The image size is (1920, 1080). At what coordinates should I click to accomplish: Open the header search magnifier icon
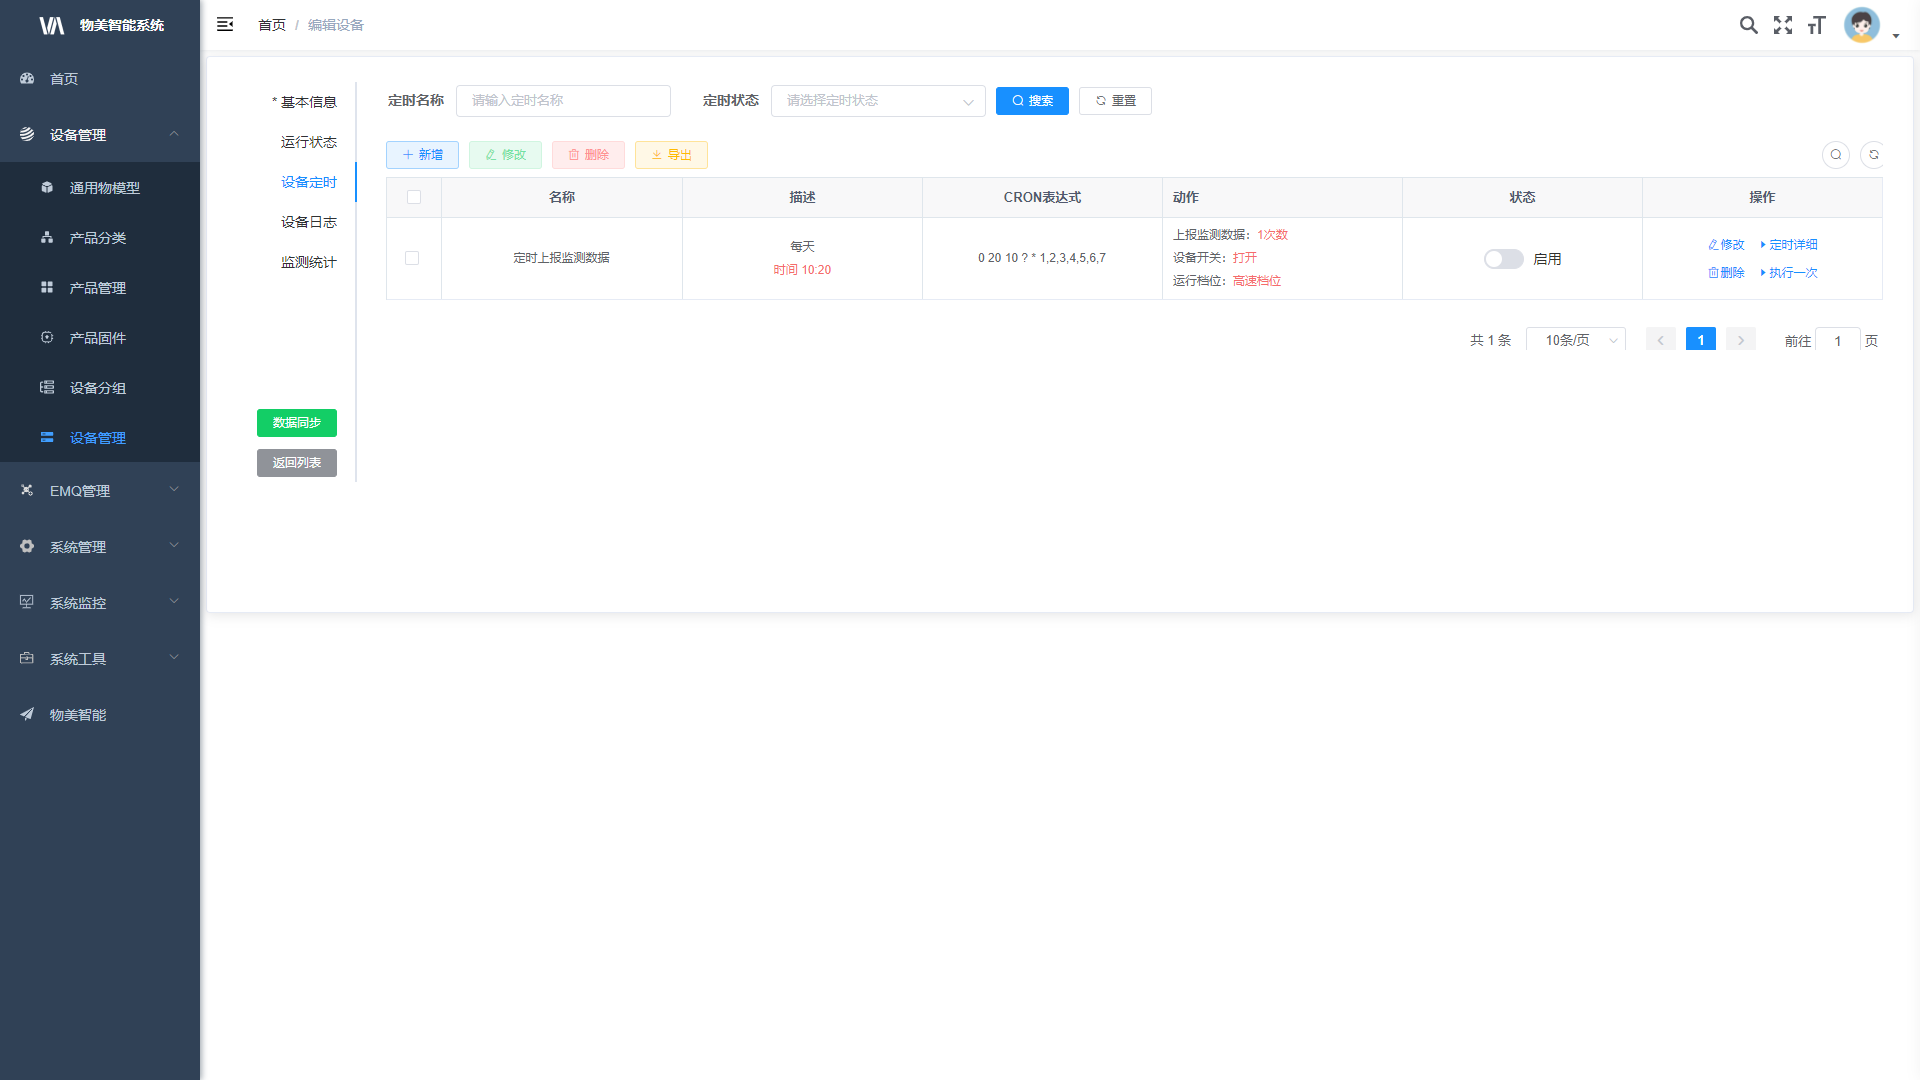(1748, 25)
